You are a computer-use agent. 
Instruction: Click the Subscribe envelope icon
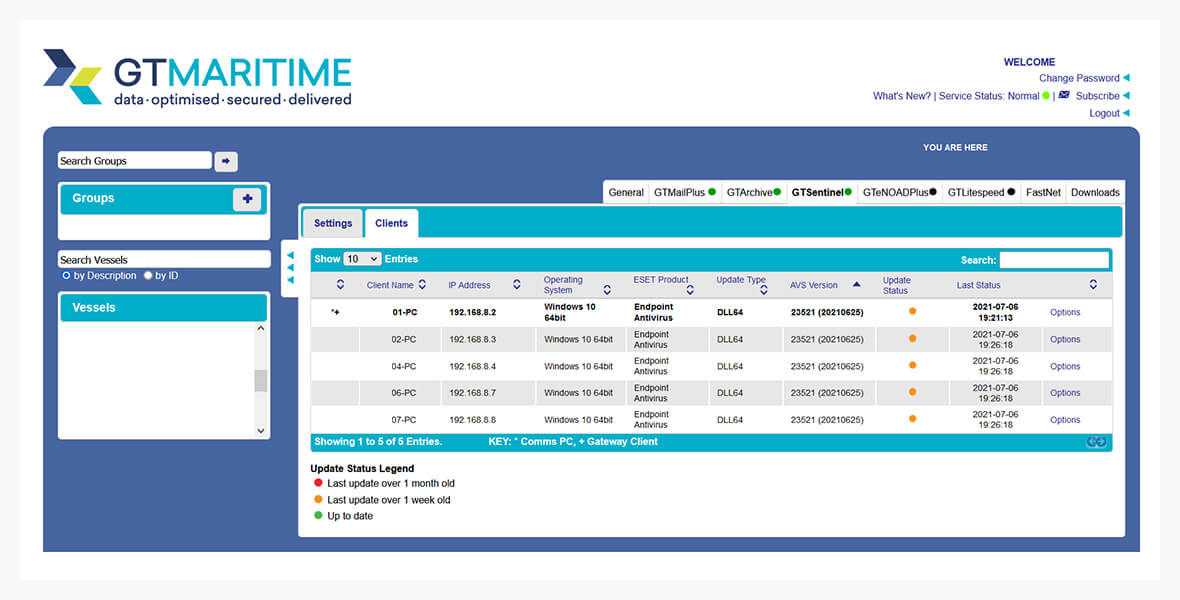tap(1064, 95)
